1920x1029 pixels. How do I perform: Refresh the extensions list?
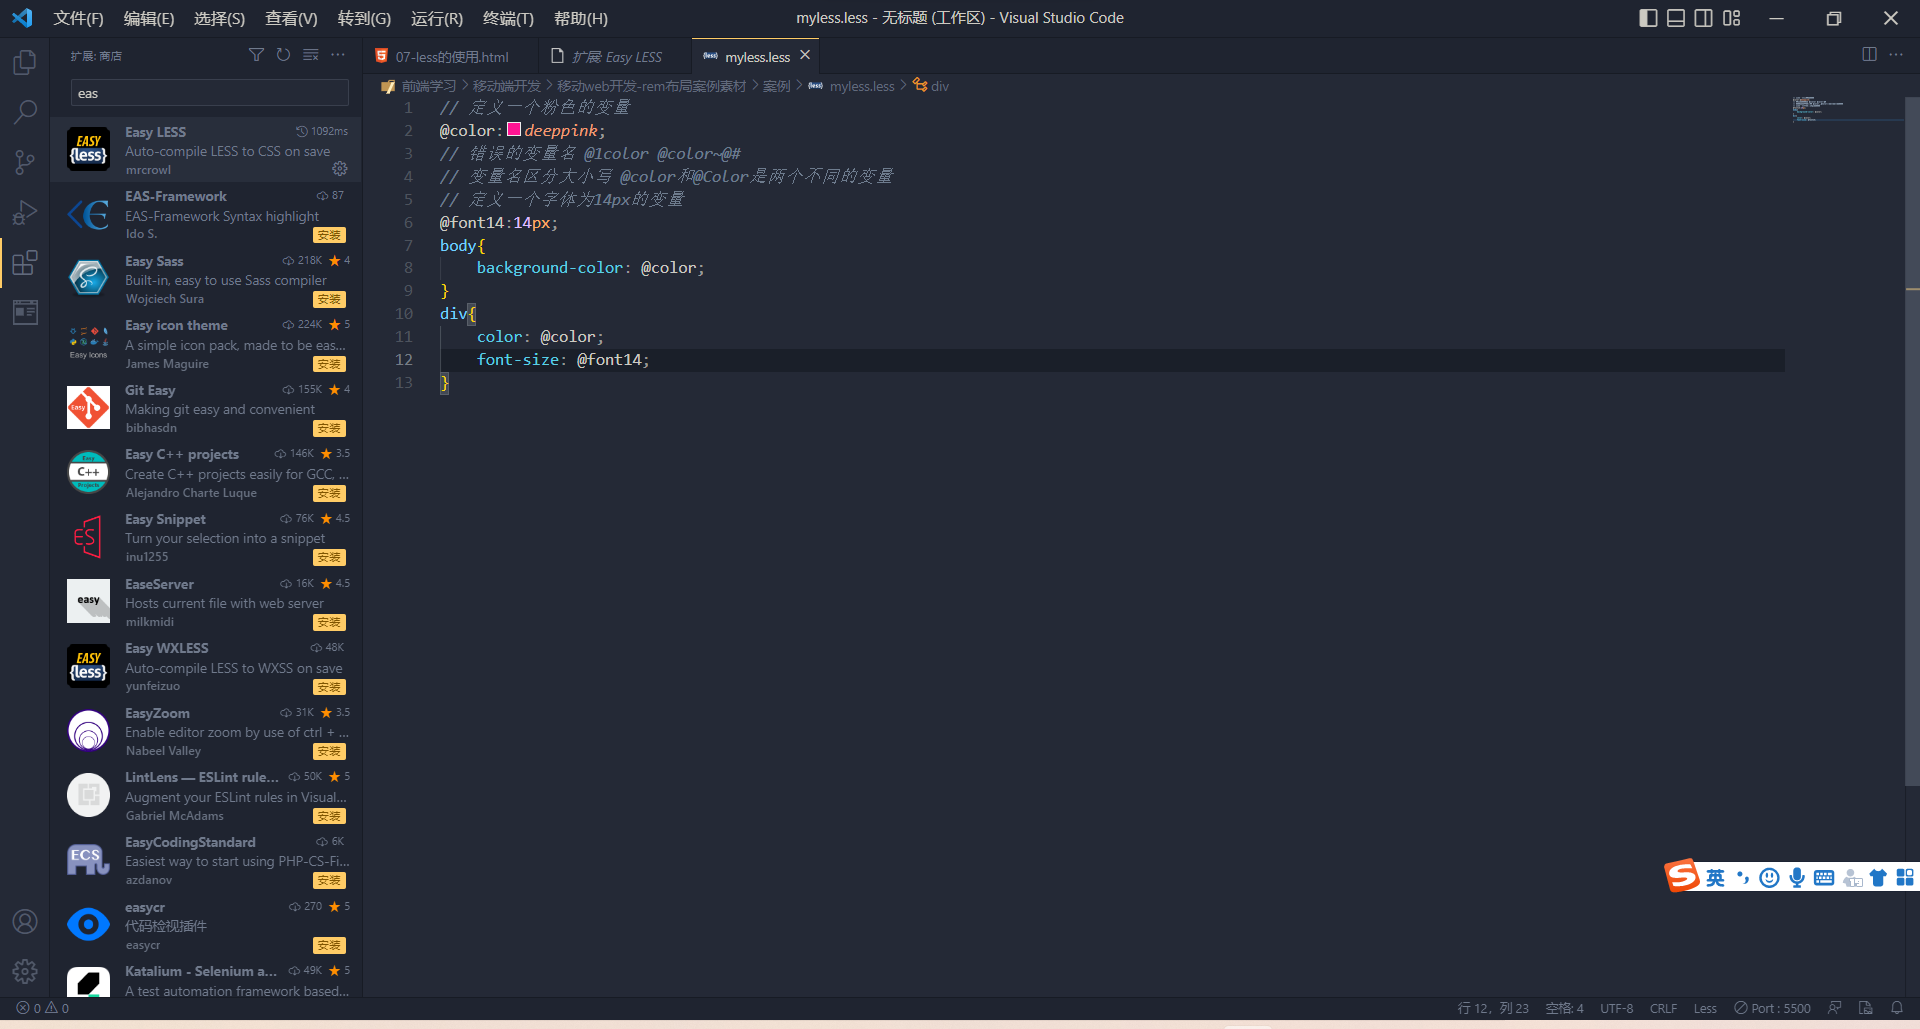tap(283, 55)
